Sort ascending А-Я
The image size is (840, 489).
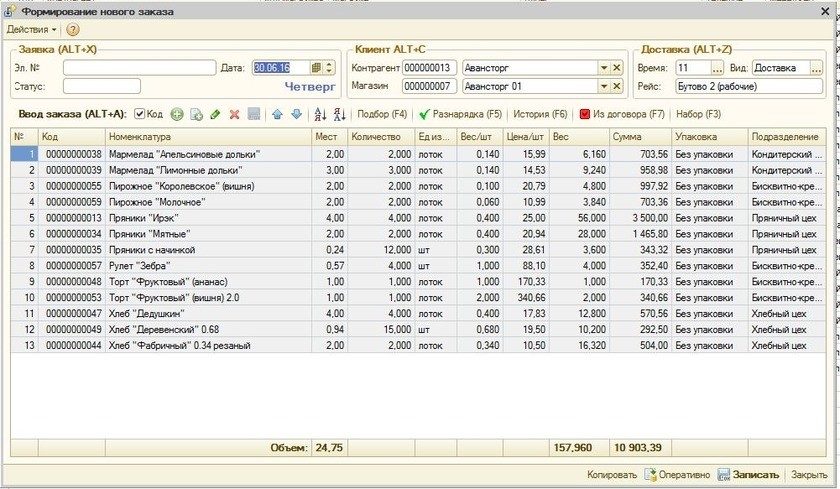coord(320,114)
